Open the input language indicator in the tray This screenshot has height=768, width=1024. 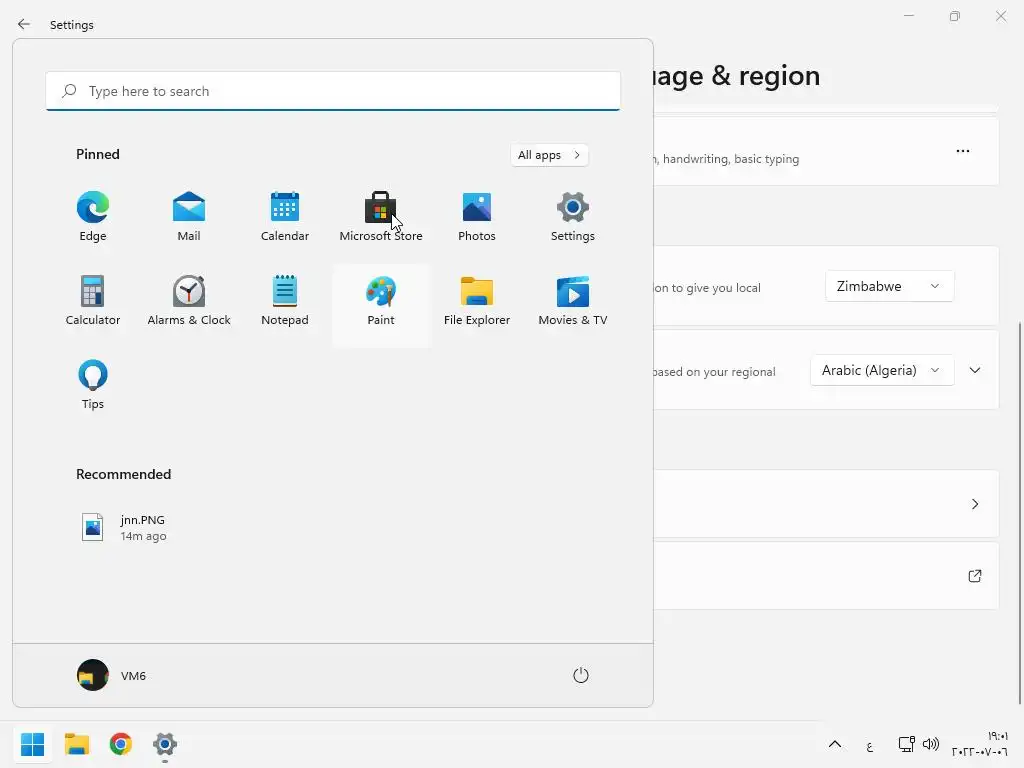coord(870,746)
